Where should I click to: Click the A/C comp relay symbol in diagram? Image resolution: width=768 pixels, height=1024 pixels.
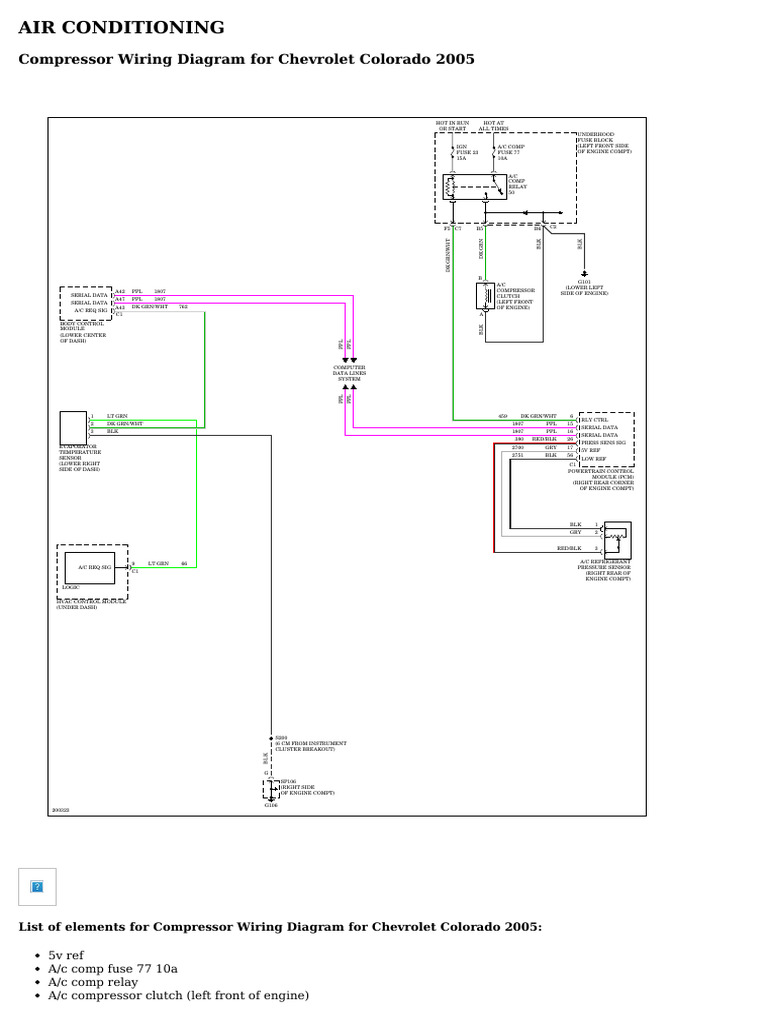pyautogui.click(x=475, y=187)
